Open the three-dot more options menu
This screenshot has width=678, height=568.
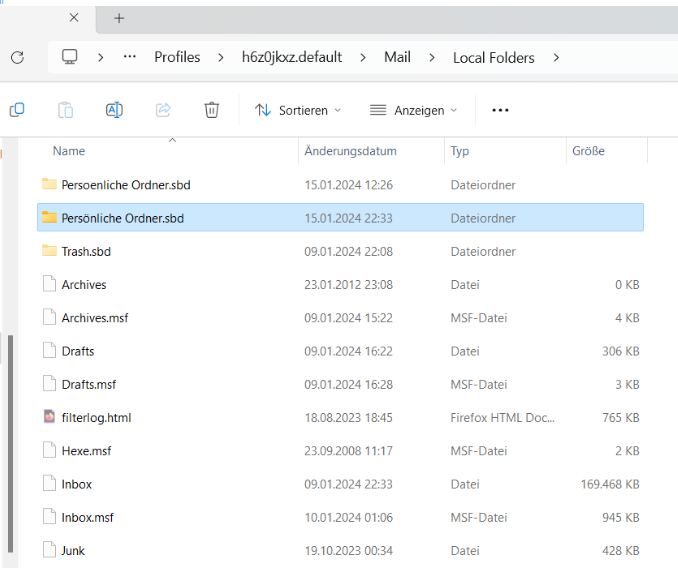tap(501, 110)
